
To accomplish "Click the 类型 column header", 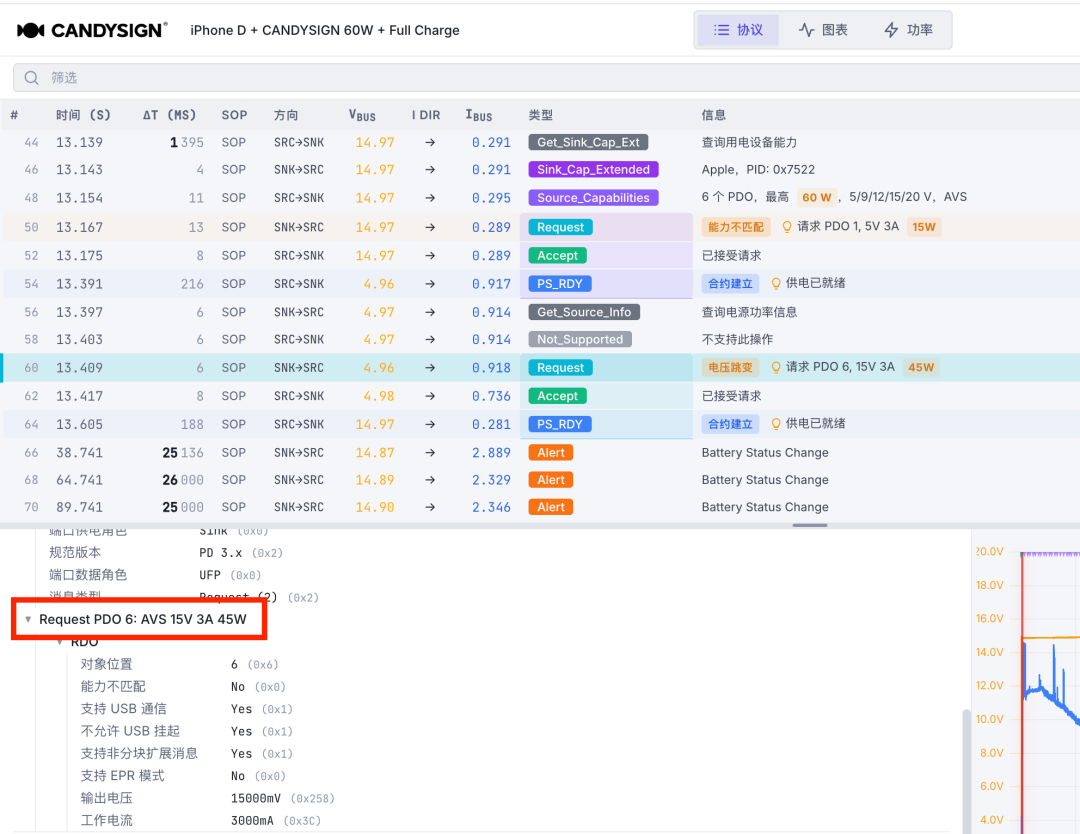I will tap(541, 115).
